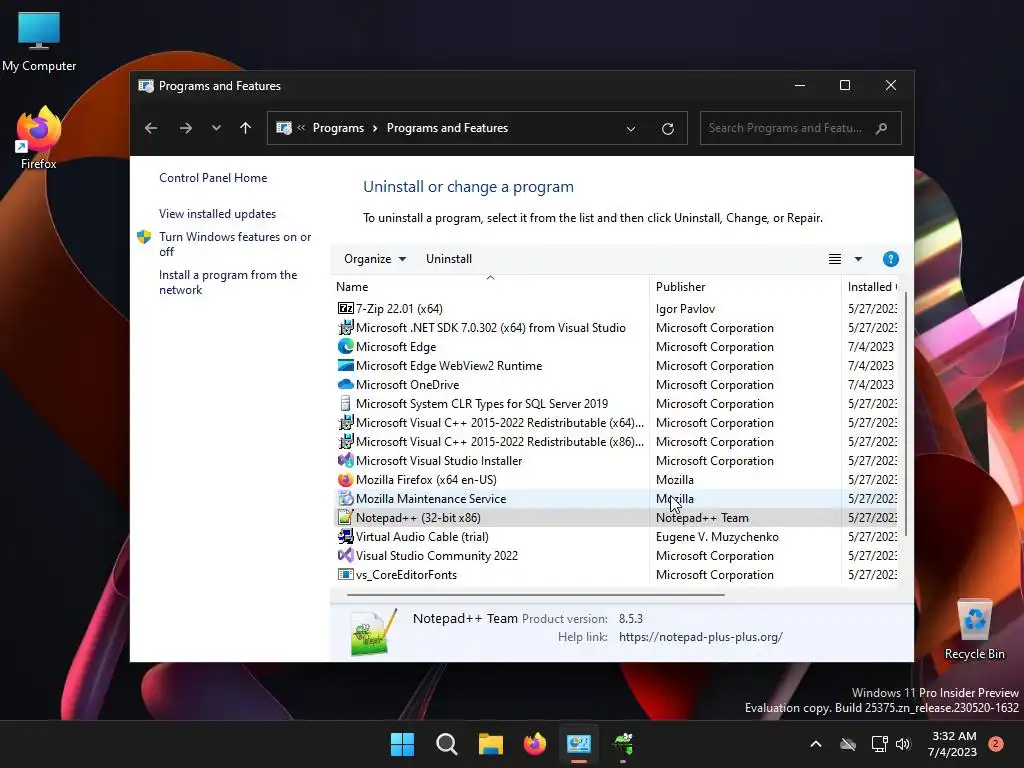Select 'Virtual Audio Cable (trial)' row text
This screenshot has height=768, width=1024.
pyautogui.click(x=422, y=537)
